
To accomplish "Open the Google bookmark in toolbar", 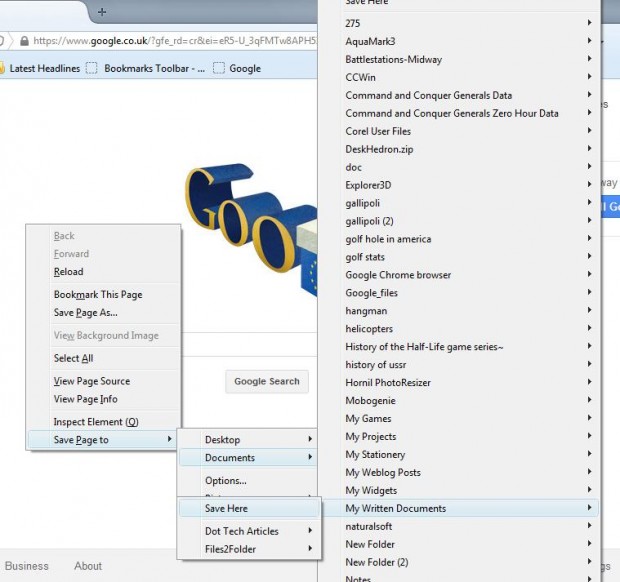I will pyautogui.click(x=237, y=68).
